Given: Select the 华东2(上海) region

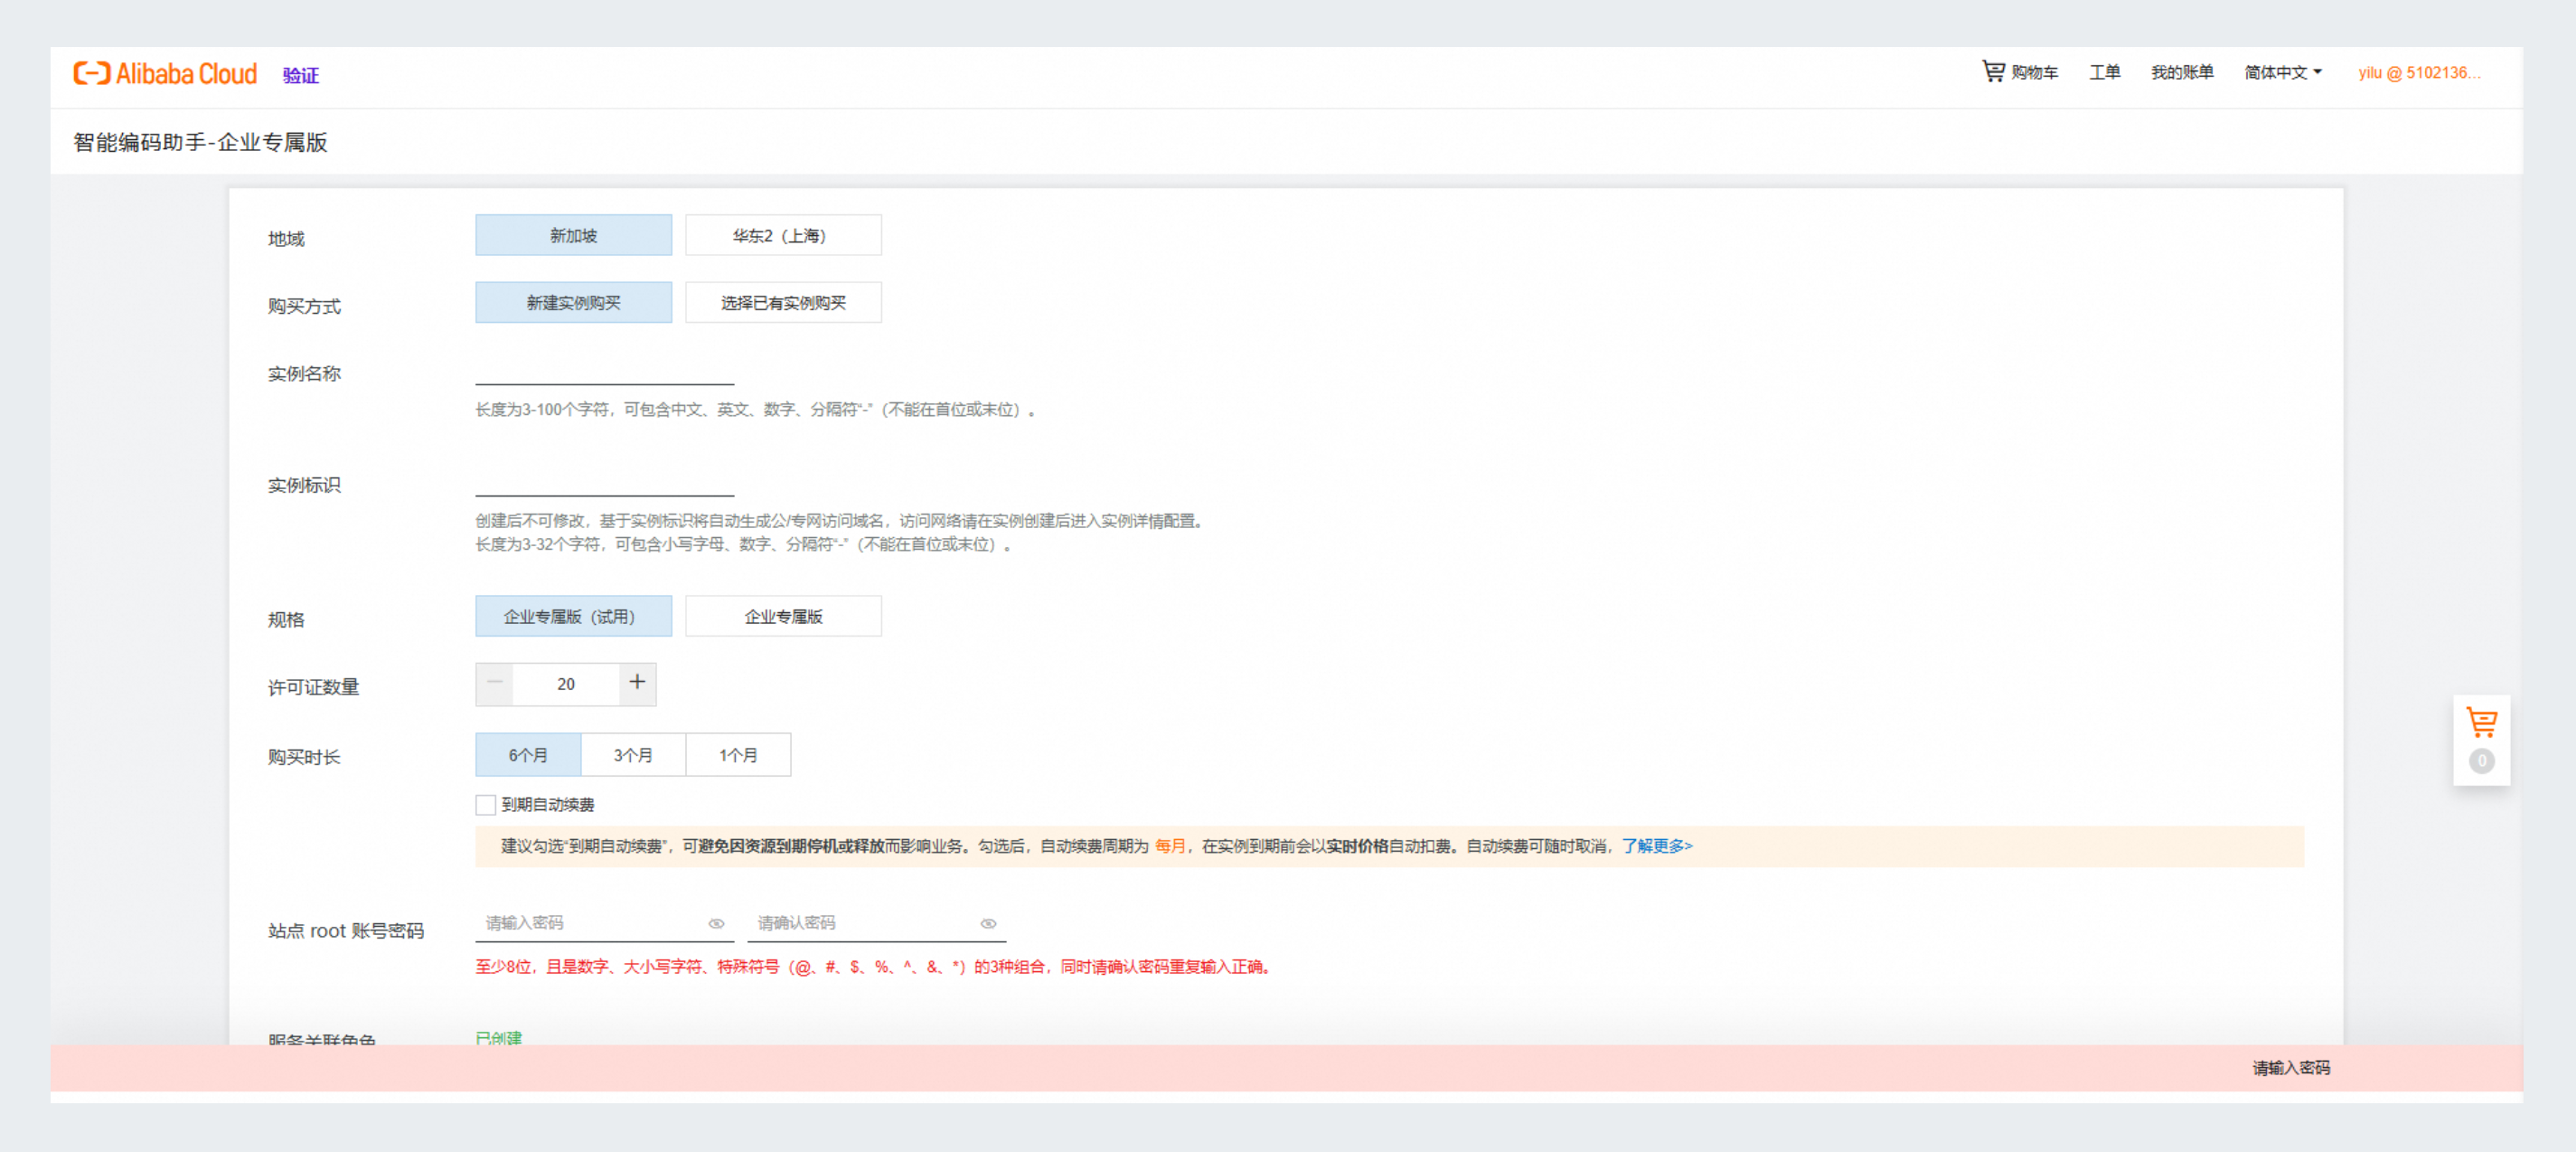Looking at the screenshot, I should click(x=782, y=235).
